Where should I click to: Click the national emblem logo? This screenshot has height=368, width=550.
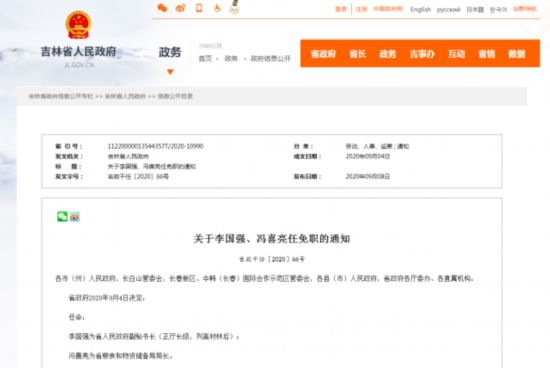[x=79, y=25]
